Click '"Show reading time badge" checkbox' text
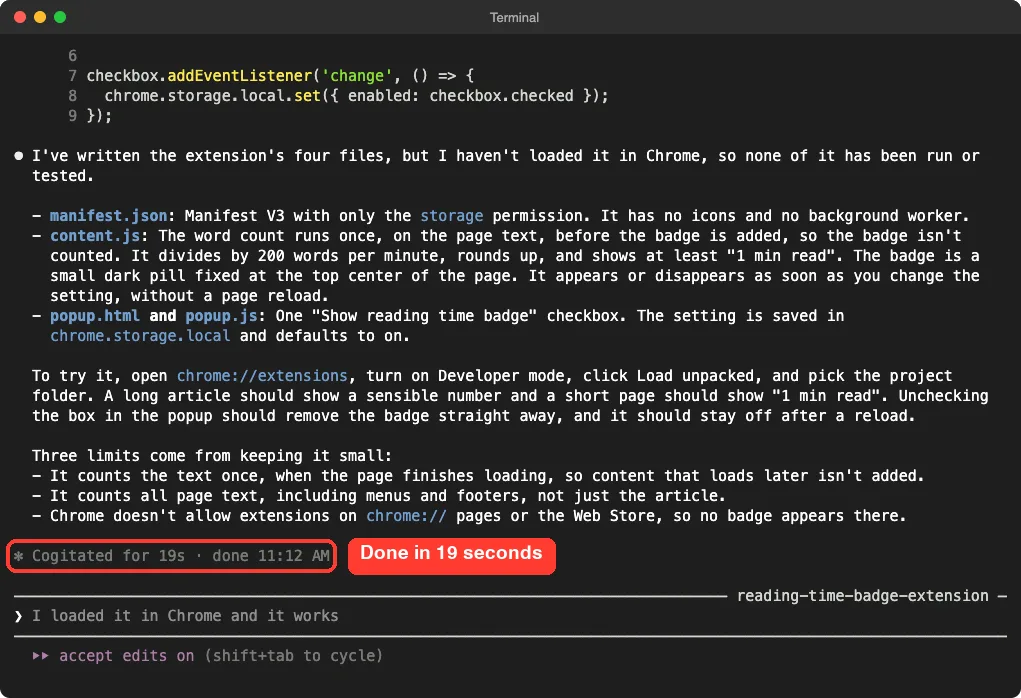1021x698 pixels. (469, 316)
